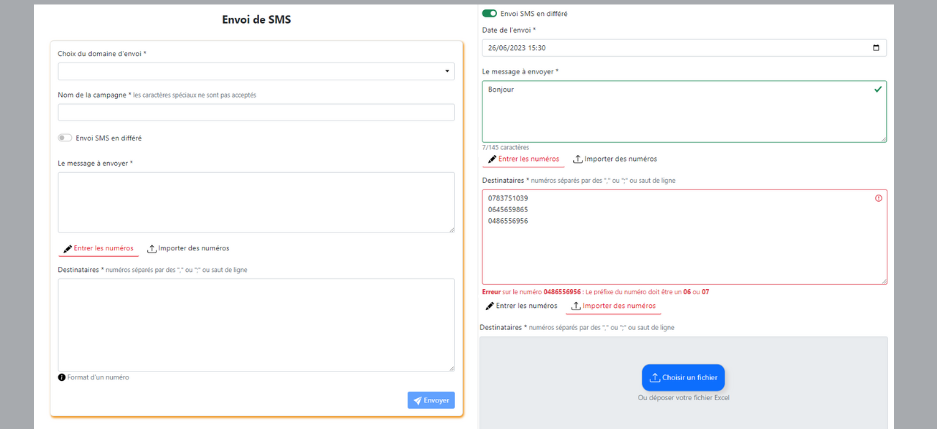Select the Entrer les numéros tab in the left form

coord(98,248)
